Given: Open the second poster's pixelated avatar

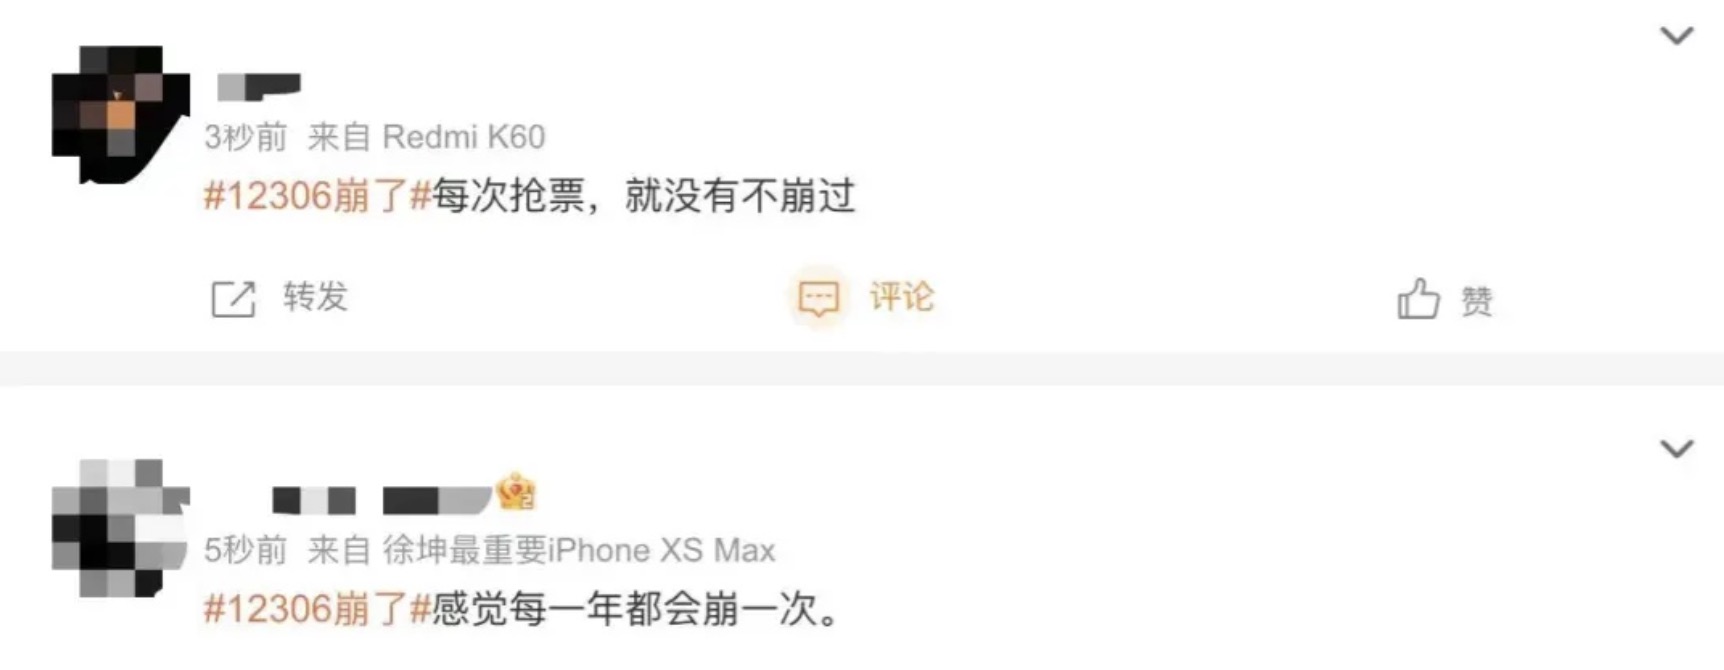Looking at the screenshot, I should click(120, 528).
